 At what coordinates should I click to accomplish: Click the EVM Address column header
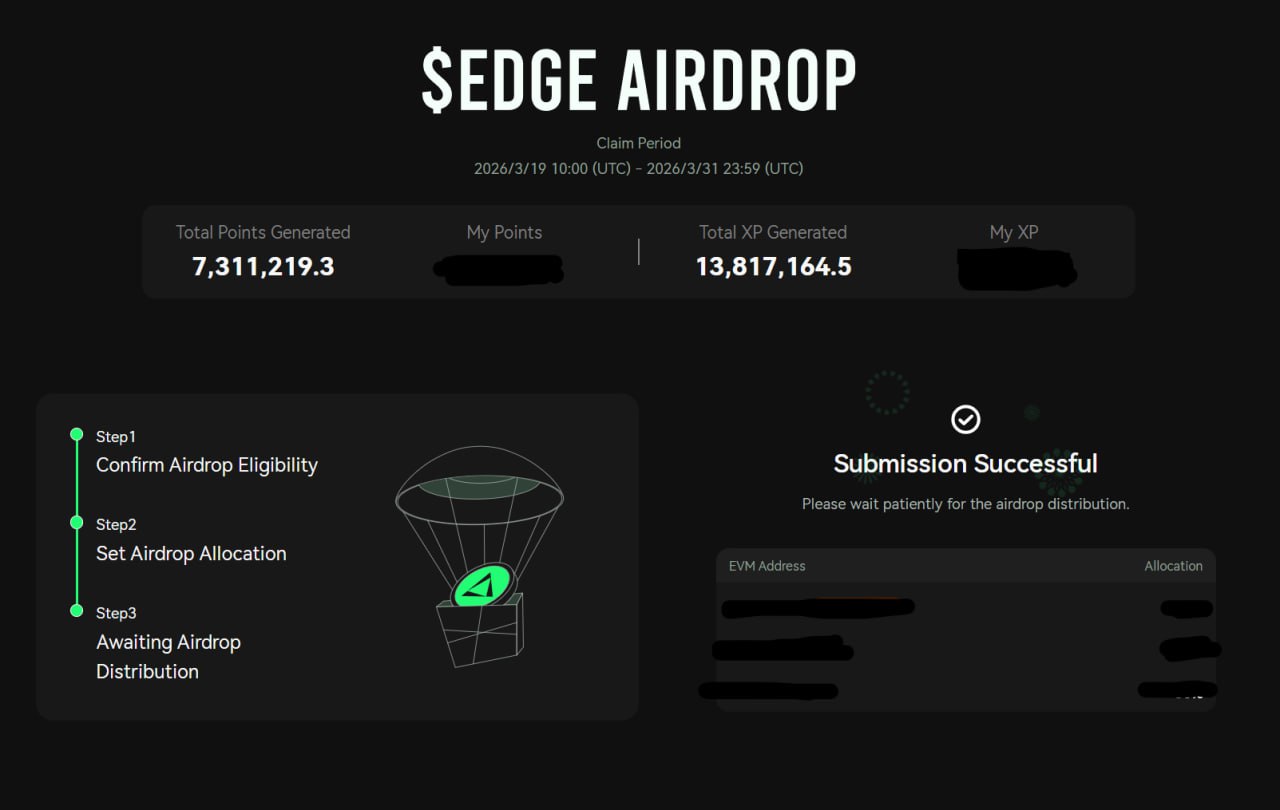click(767, 566)
